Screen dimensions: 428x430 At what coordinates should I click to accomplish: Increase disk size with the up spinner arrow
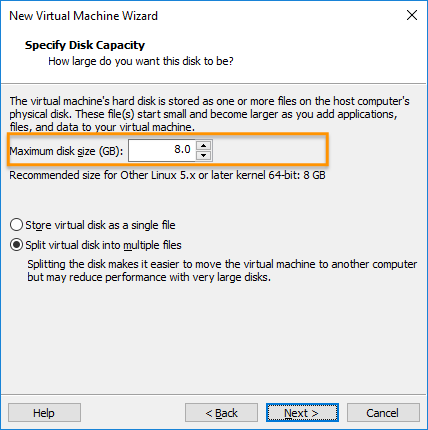click(203, 145)
